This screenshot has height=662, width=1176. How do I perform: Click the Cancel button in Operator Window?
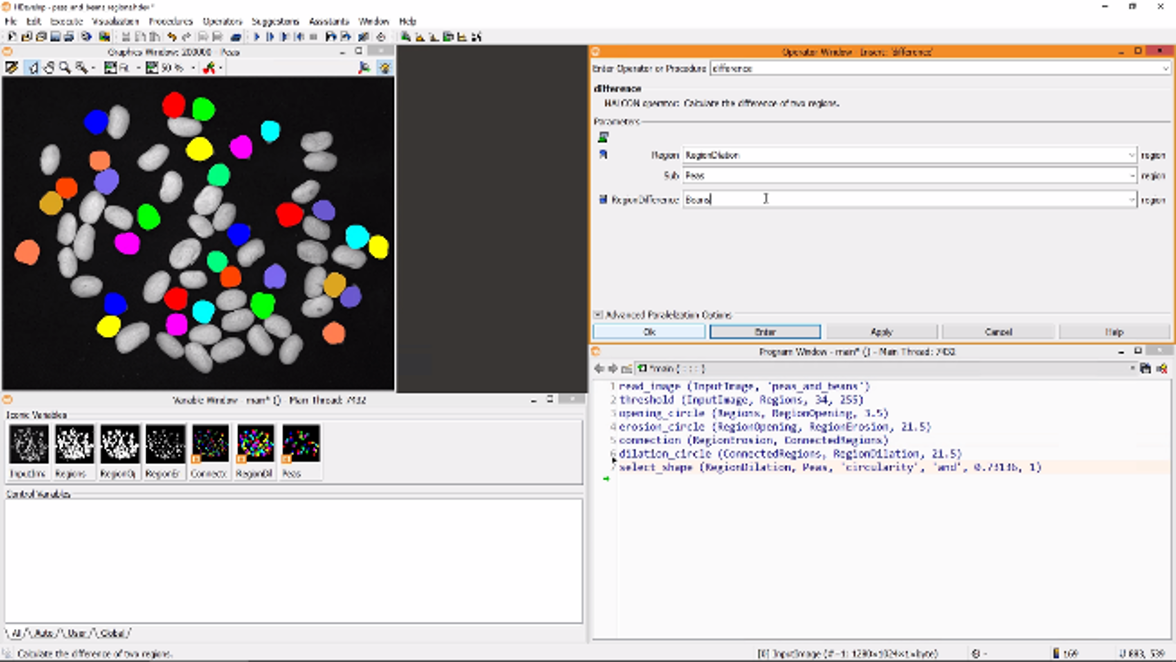click(998, 332)
